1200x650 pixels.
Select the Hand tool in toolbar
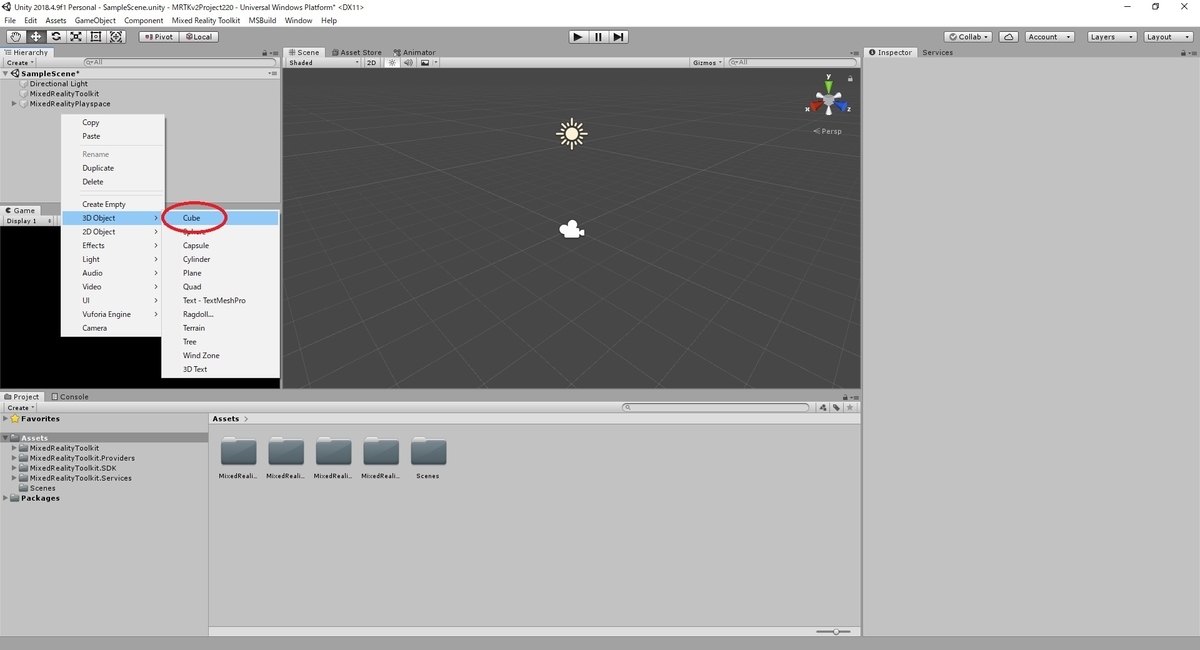15,37
